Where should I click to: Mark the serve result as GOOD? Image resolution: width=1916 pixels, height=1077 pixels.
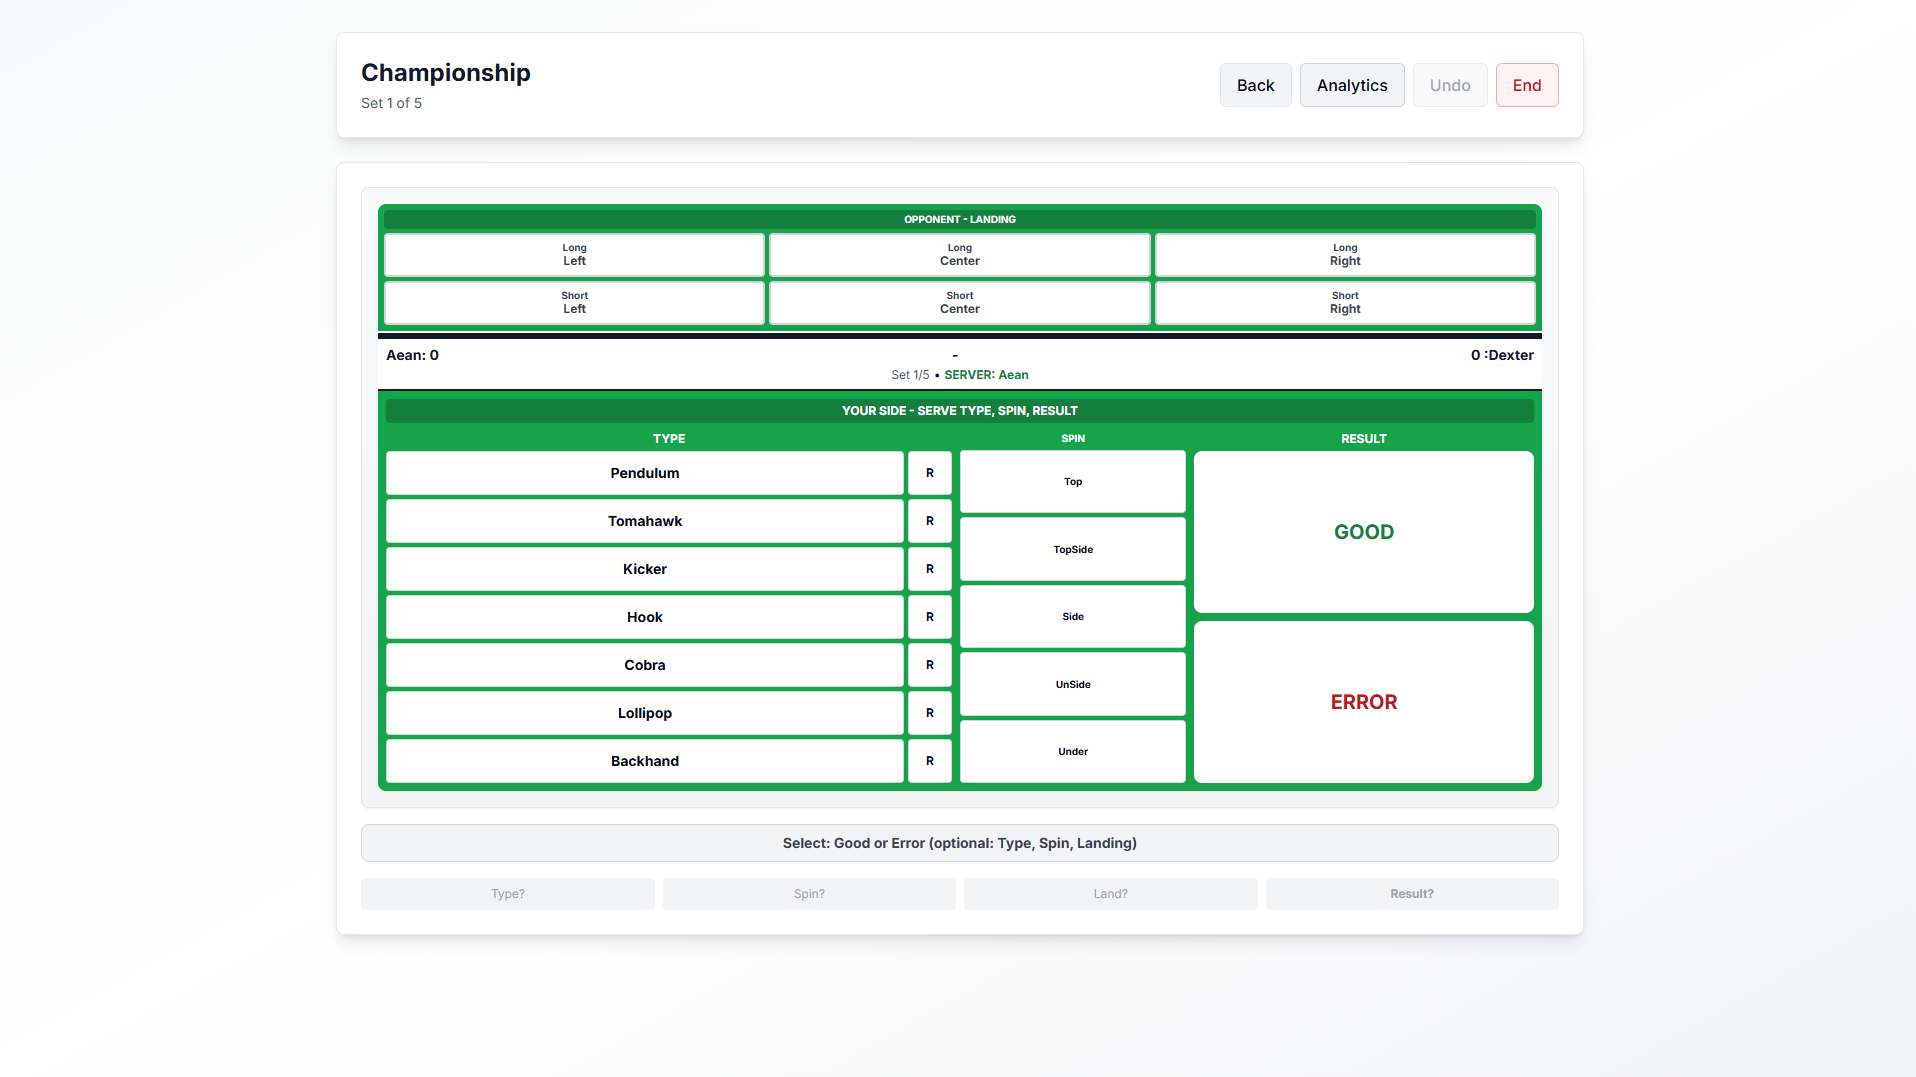point(1364,531)
